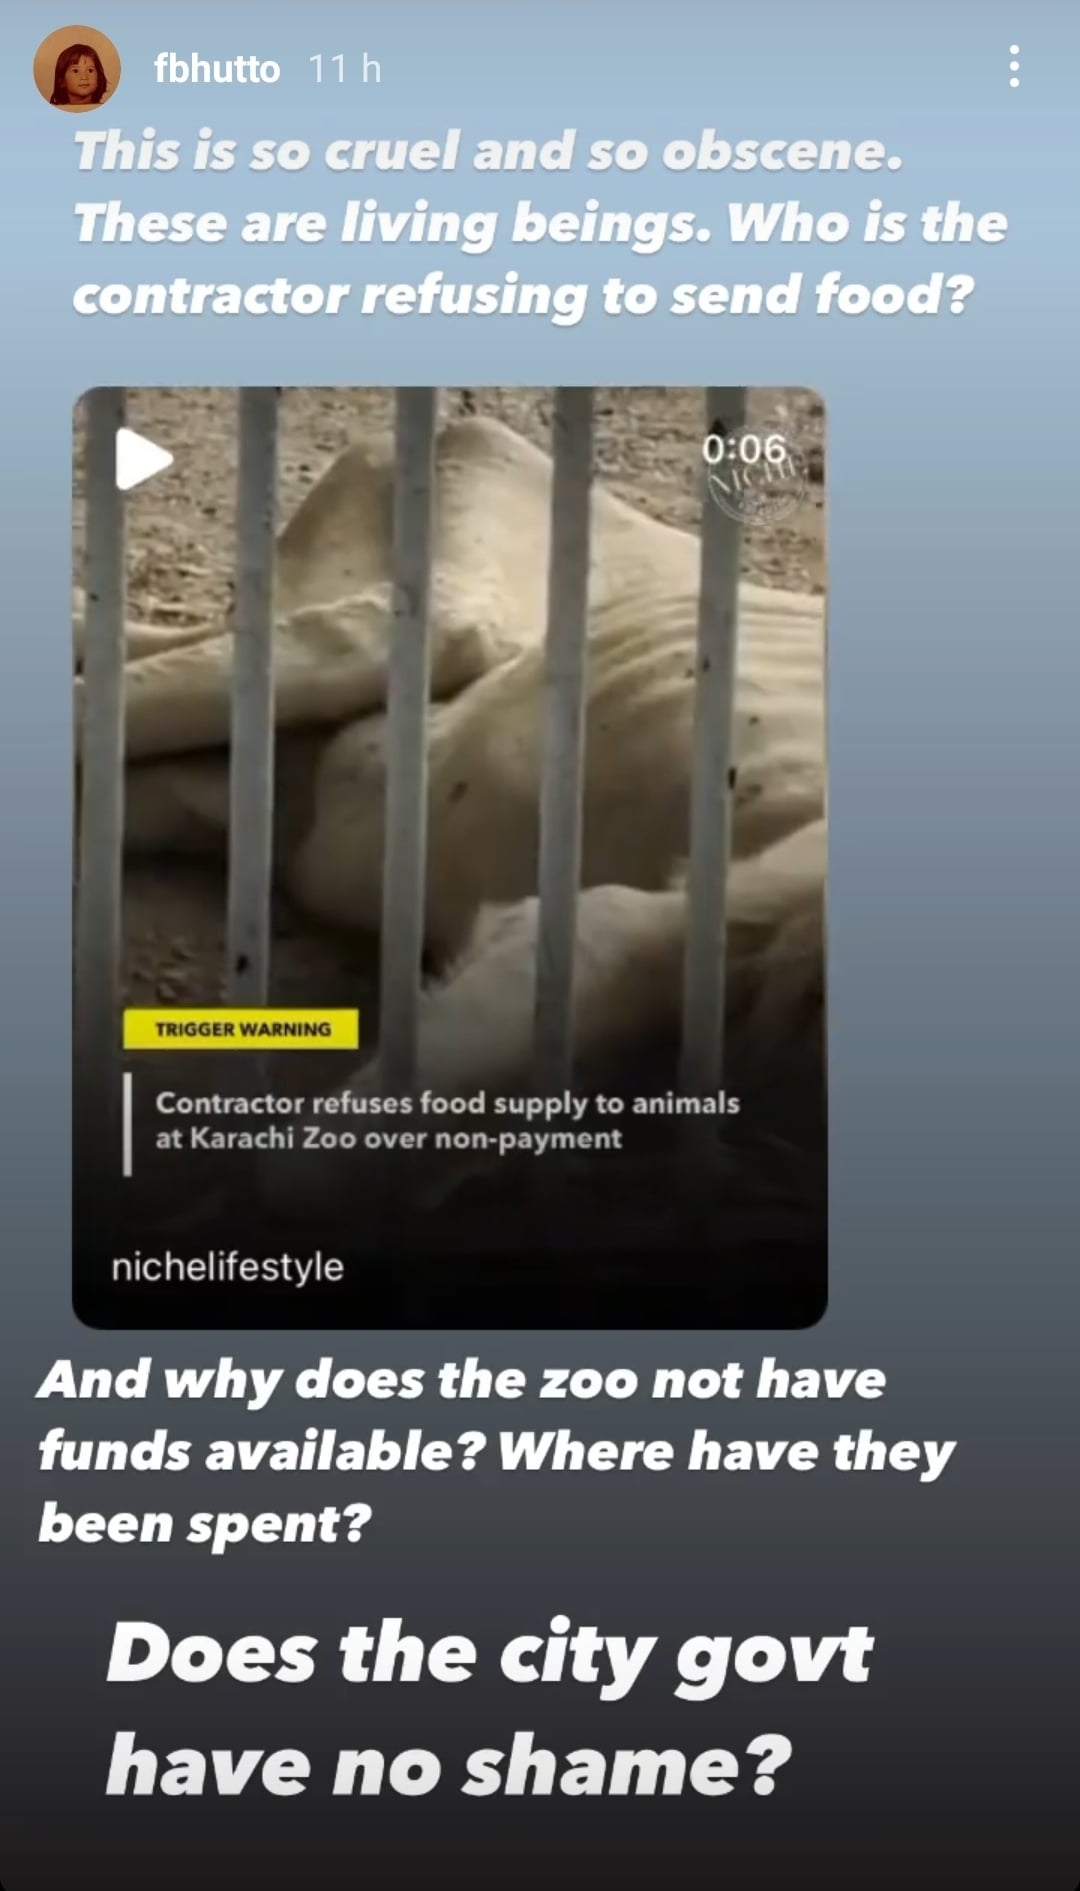Open the three-dot more options menu

click(x=1014, y=66)
